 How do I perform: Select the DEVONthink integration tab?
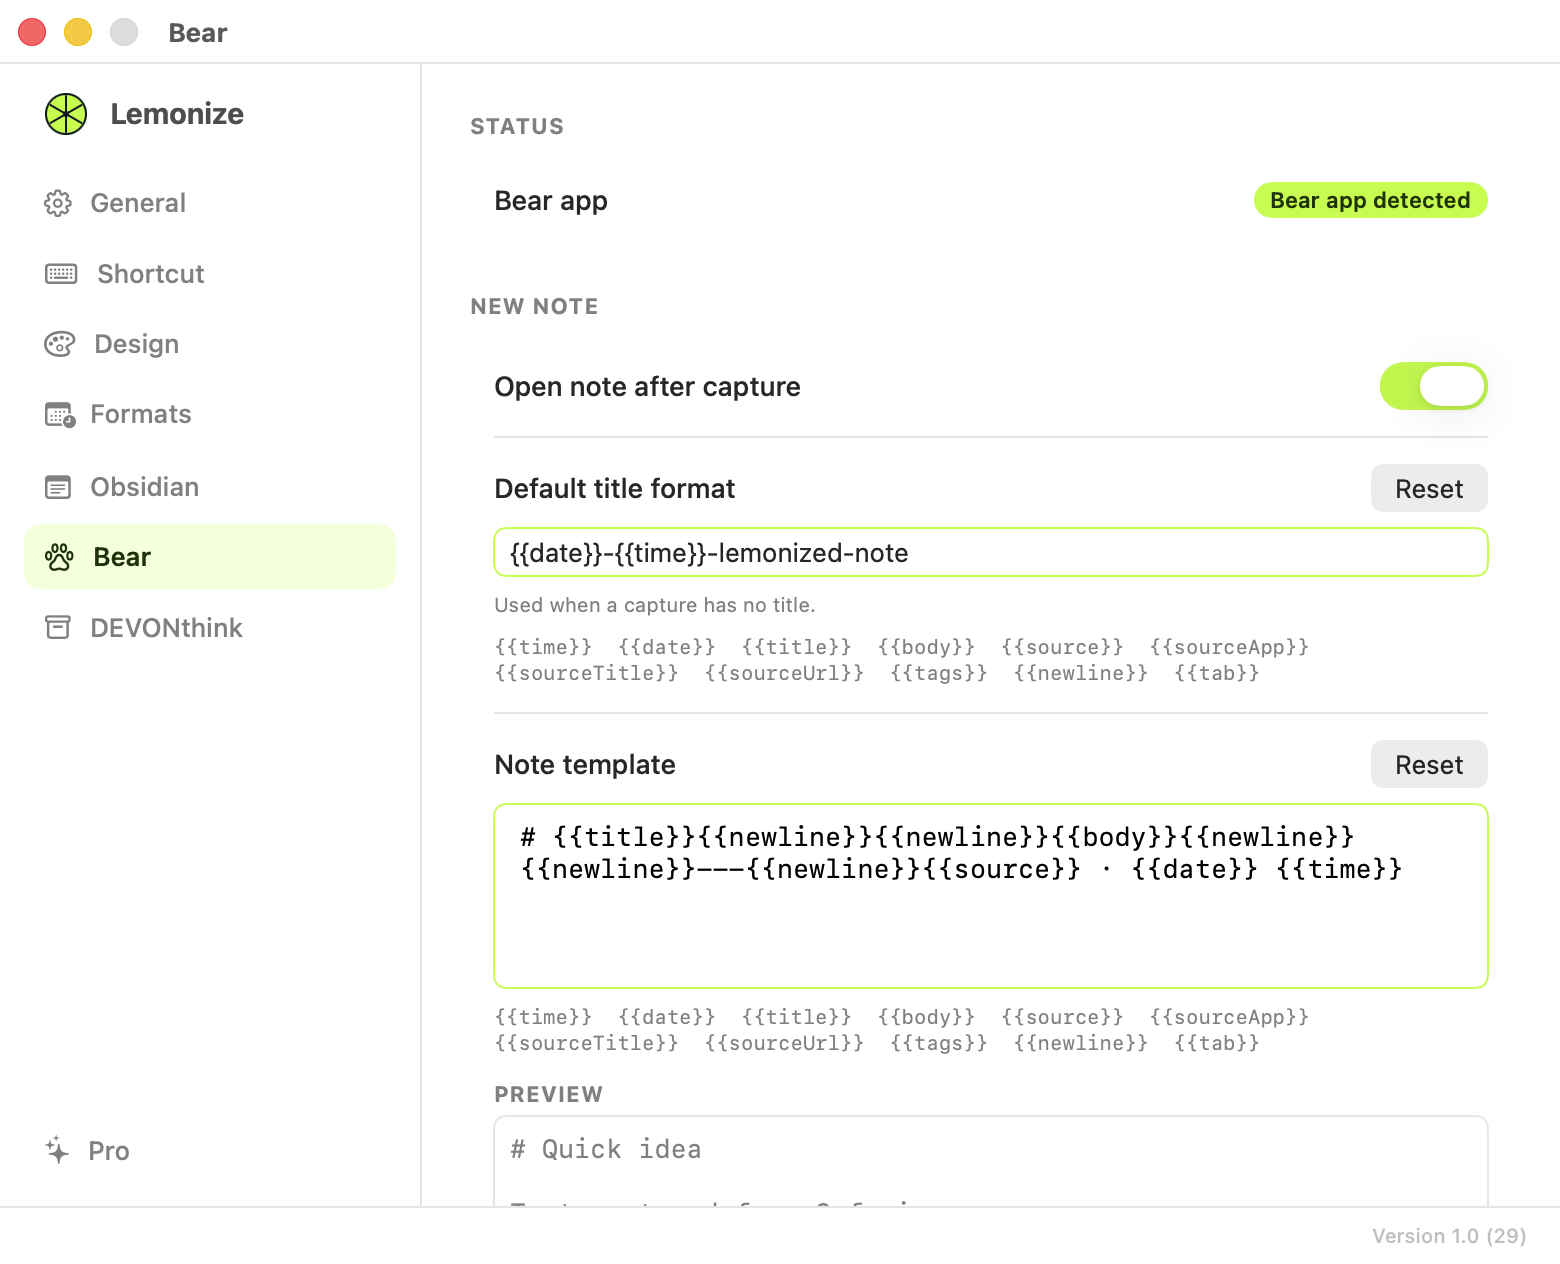[210, 628]
